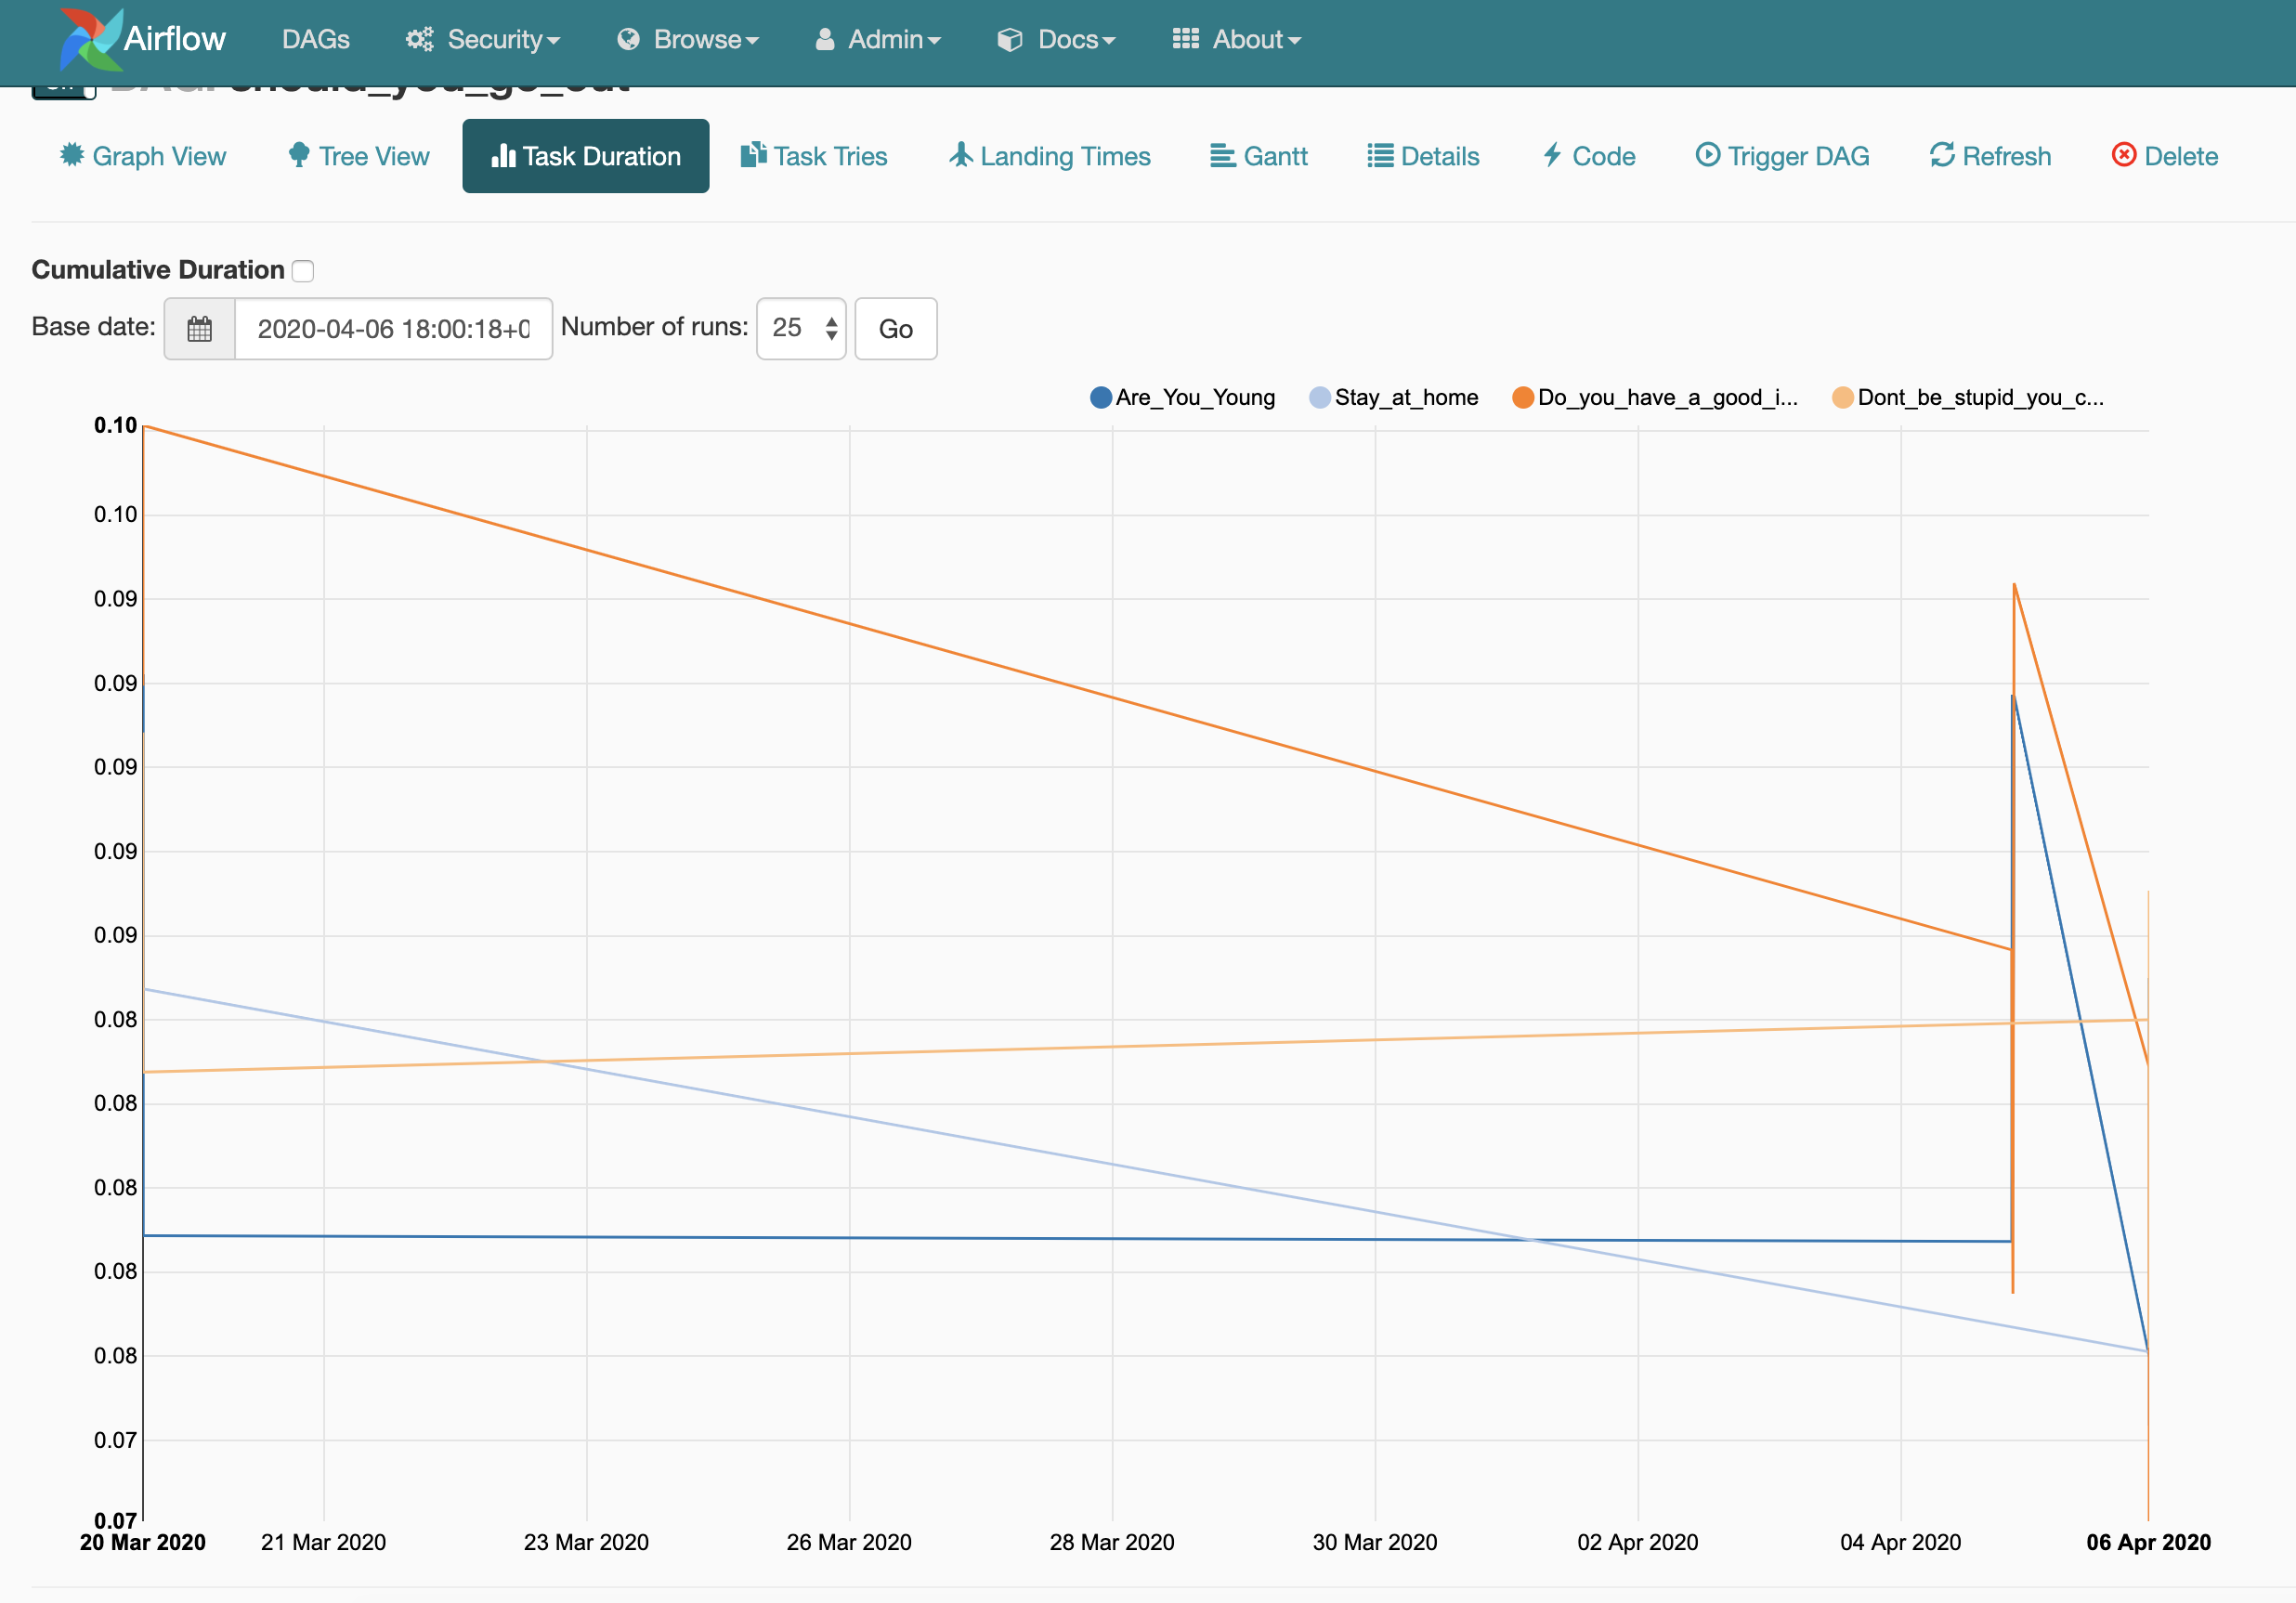2296x1603 pixels.
Task: View DAG Code via lightning icon
Action: tap(1552, 156)
